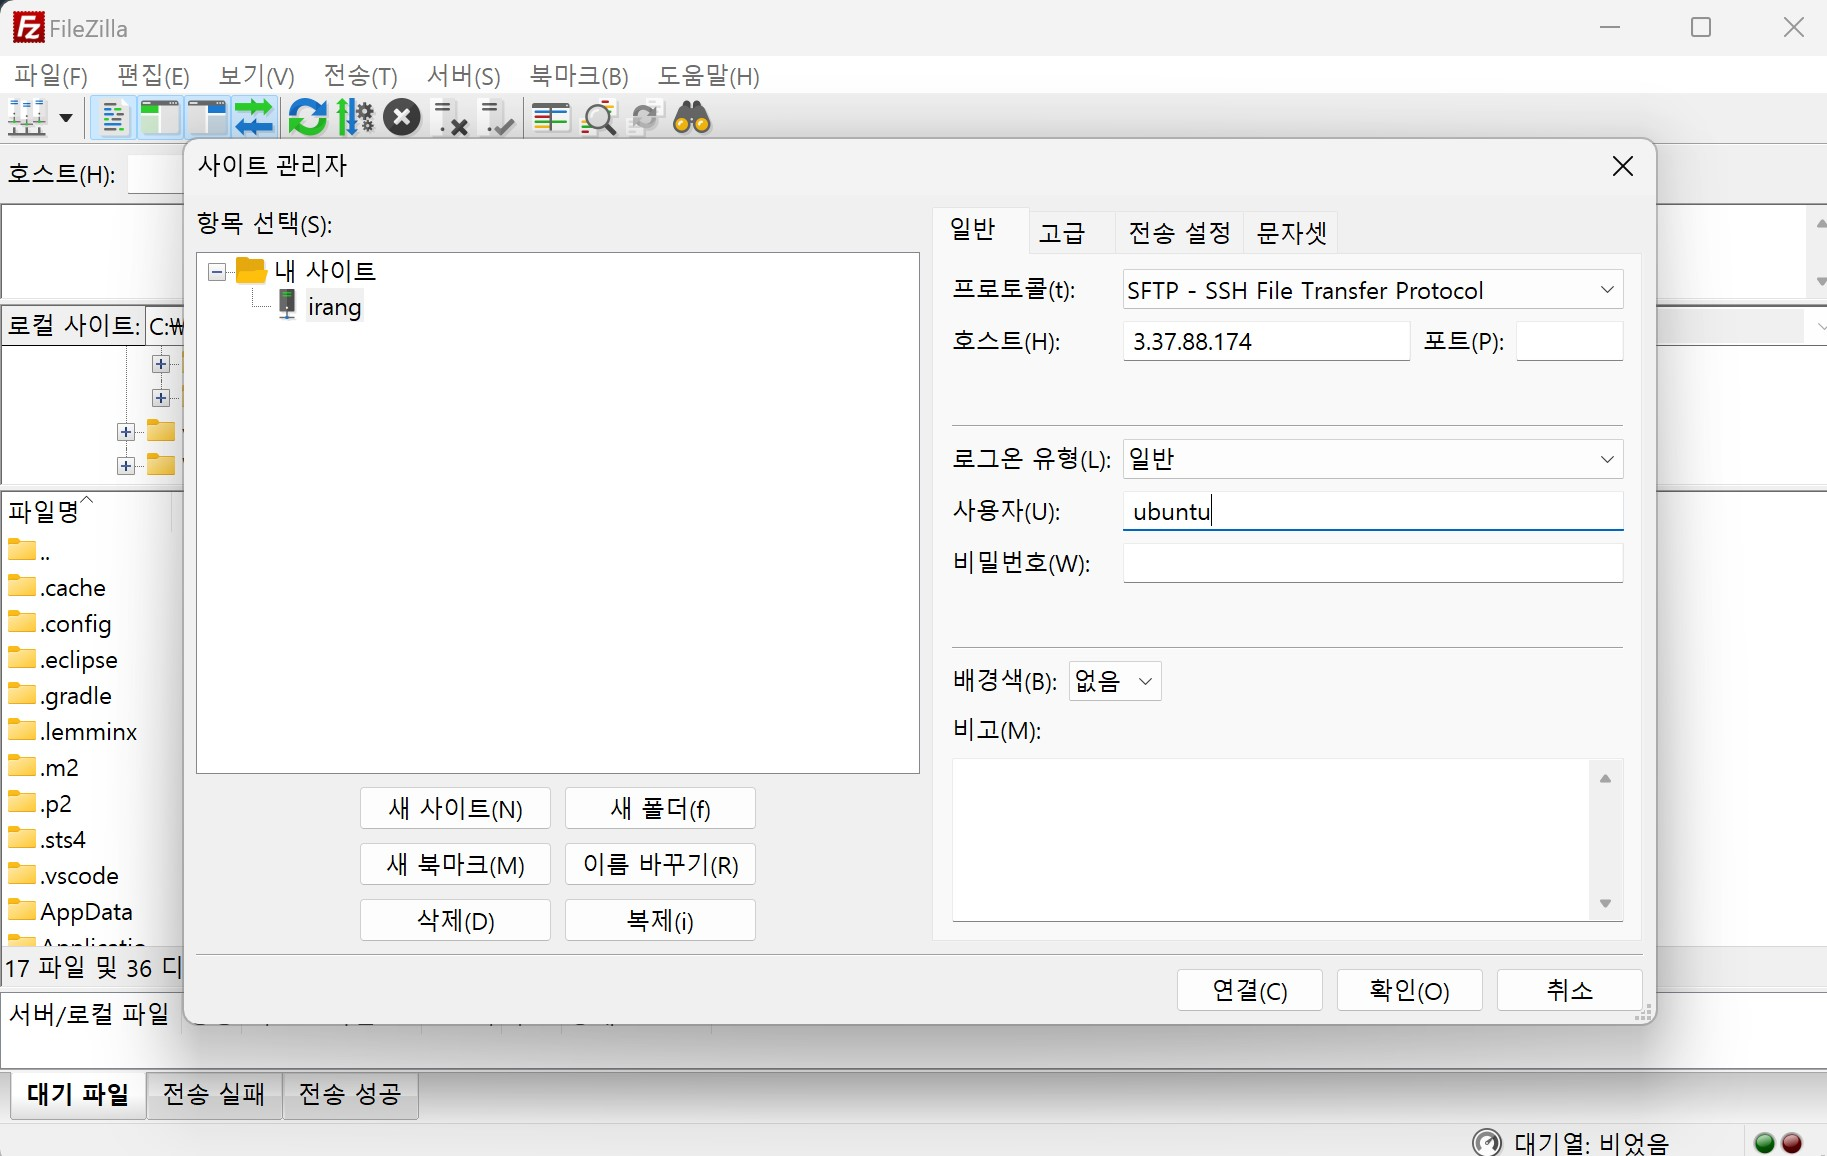Sort local files by 파일명 column header
The width and height of the screenshot is (1827, 1156).
(88, 511)
